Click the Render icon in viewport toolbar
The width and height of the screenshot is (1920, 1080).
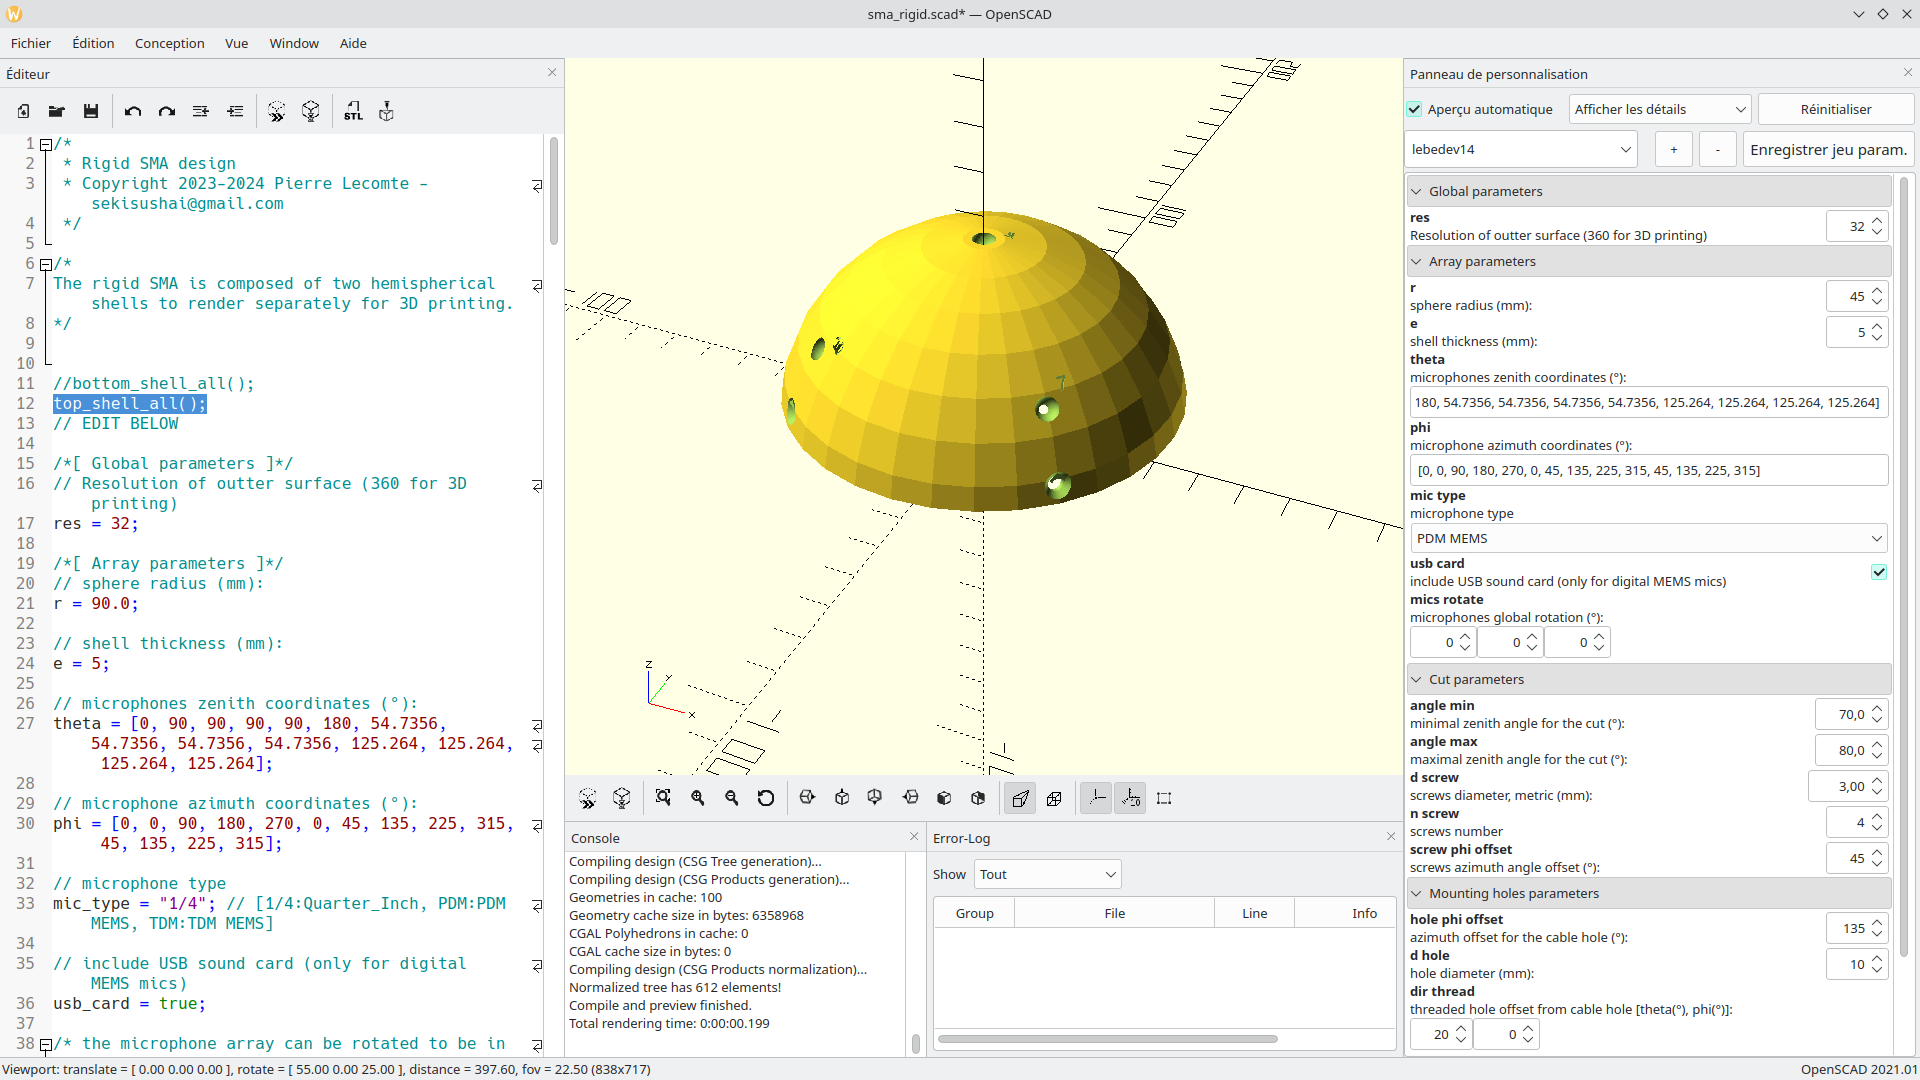point(622,798)
